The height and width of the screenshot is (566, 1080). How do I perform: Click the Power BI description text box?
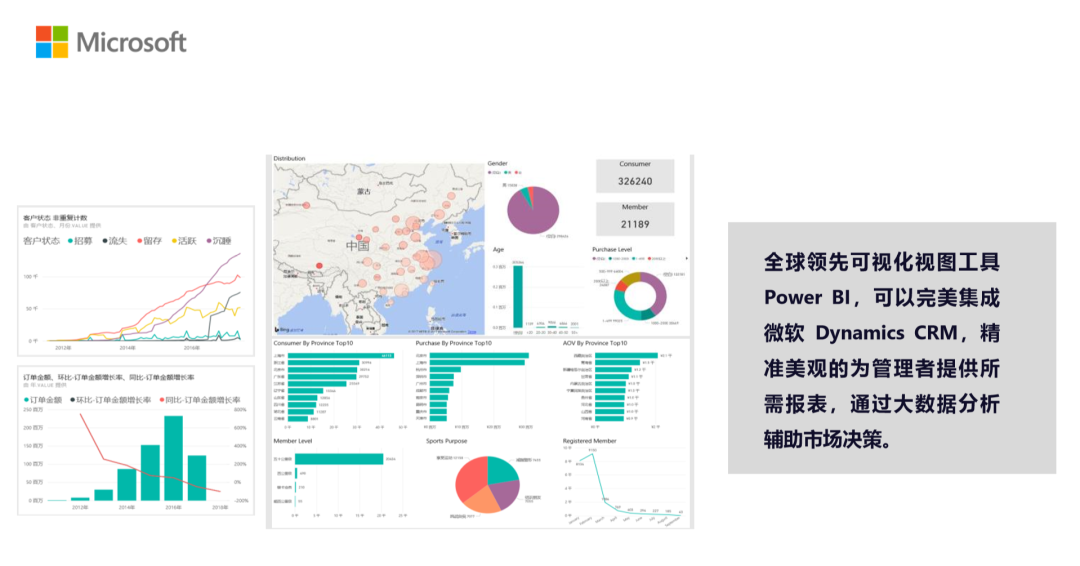891,348
